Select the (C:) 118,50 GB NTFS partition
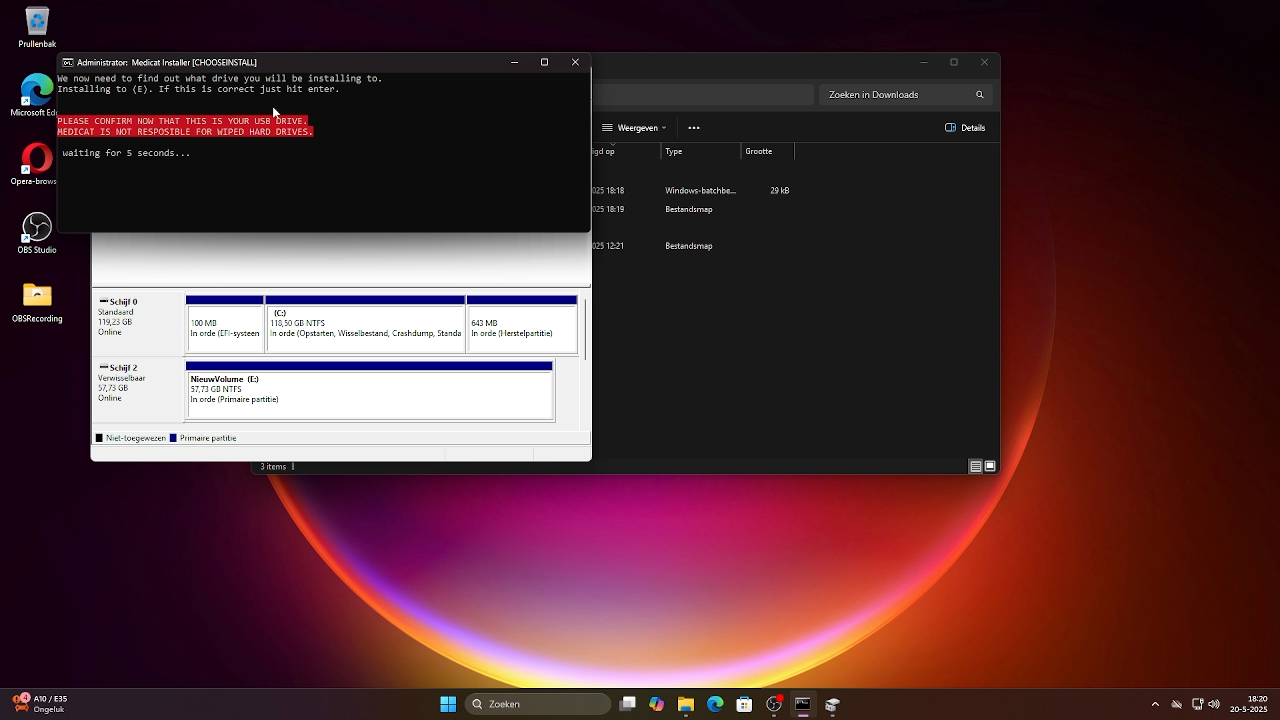This screenshot has height=720, width=1280. pyautogui.click(x=365, y=324)
